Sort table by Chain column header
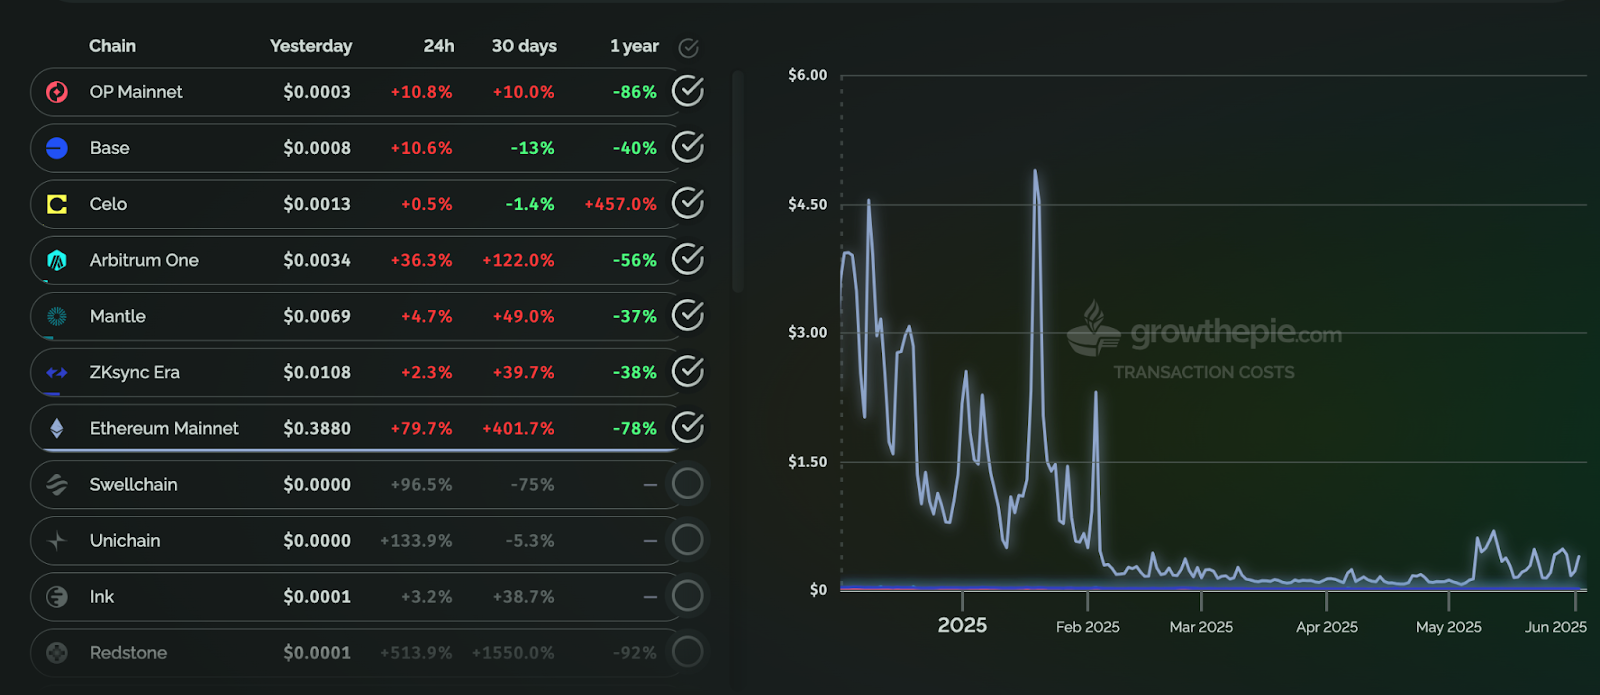1600x695 pixels. 112,46
